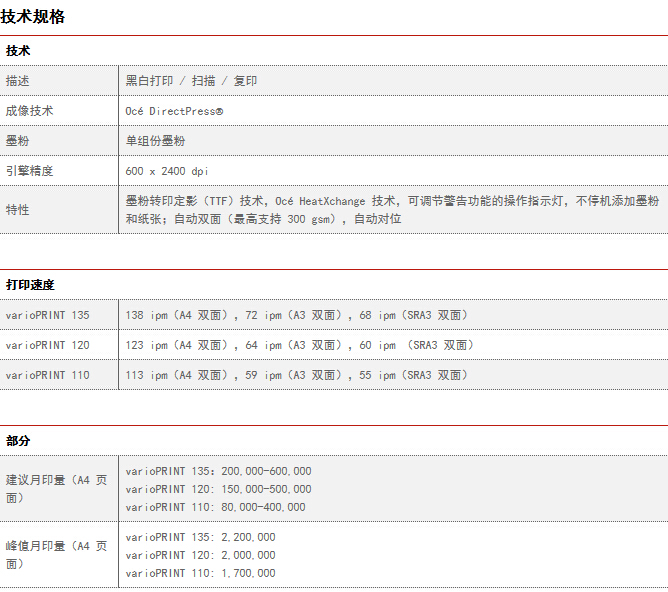Click the 部分 section header
This screenshot has height=592, width=668.
coord(18,440)
